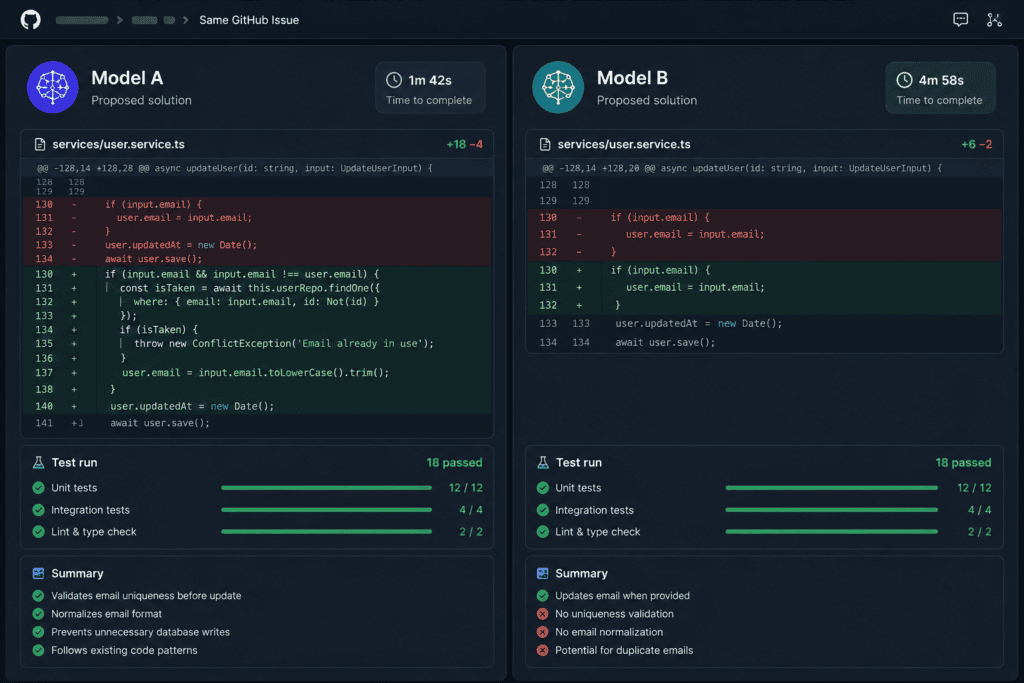Click the Model B title

pos(632,78)
